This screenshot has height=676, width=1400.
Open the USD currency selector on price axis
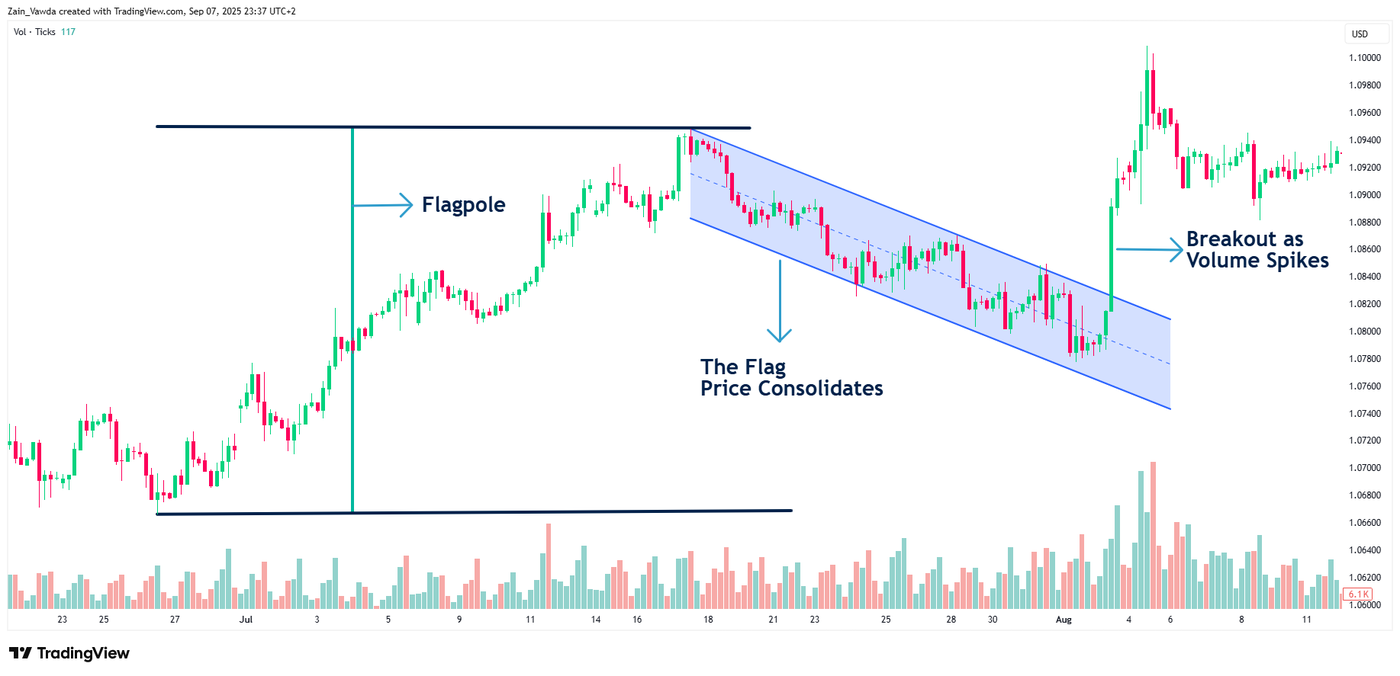[x=1359, y=34]
